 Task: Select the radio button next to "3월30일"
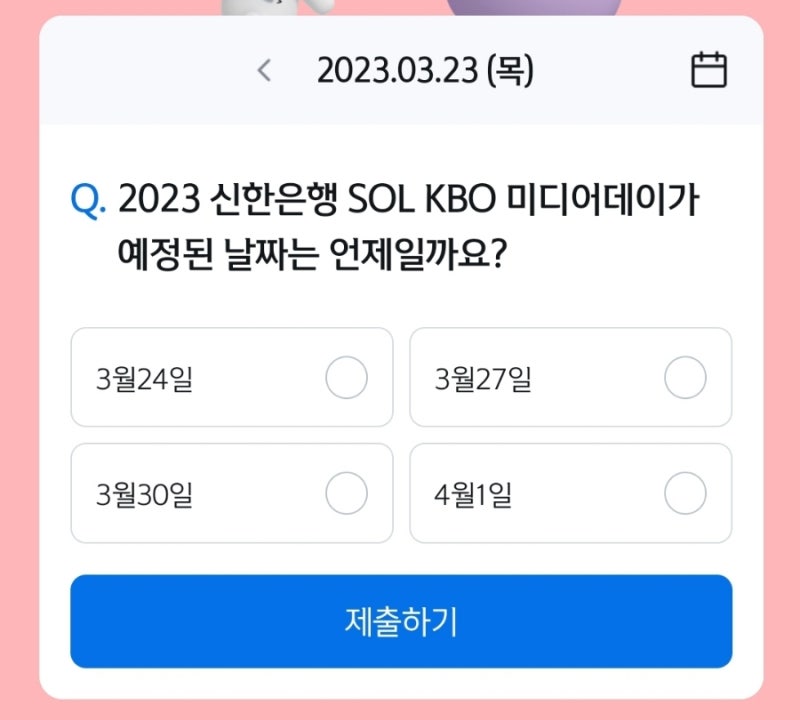344,493
